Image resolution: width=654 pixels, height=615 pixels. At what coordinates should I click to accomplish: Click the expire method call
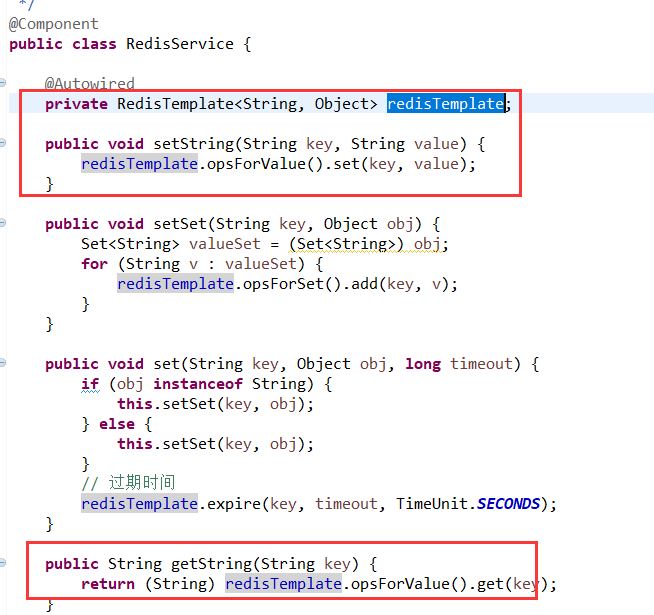pyautogui.click(x=234, y=504)
